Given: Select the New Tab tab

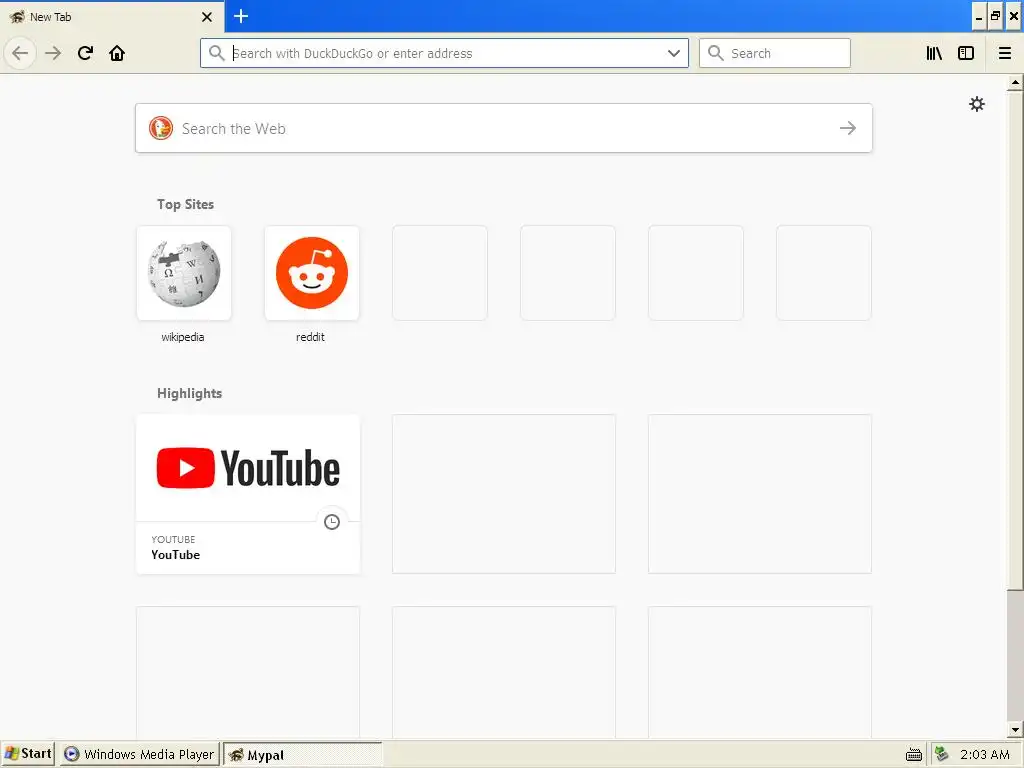Looking at the screenshot, I should [x=112, y=16].
